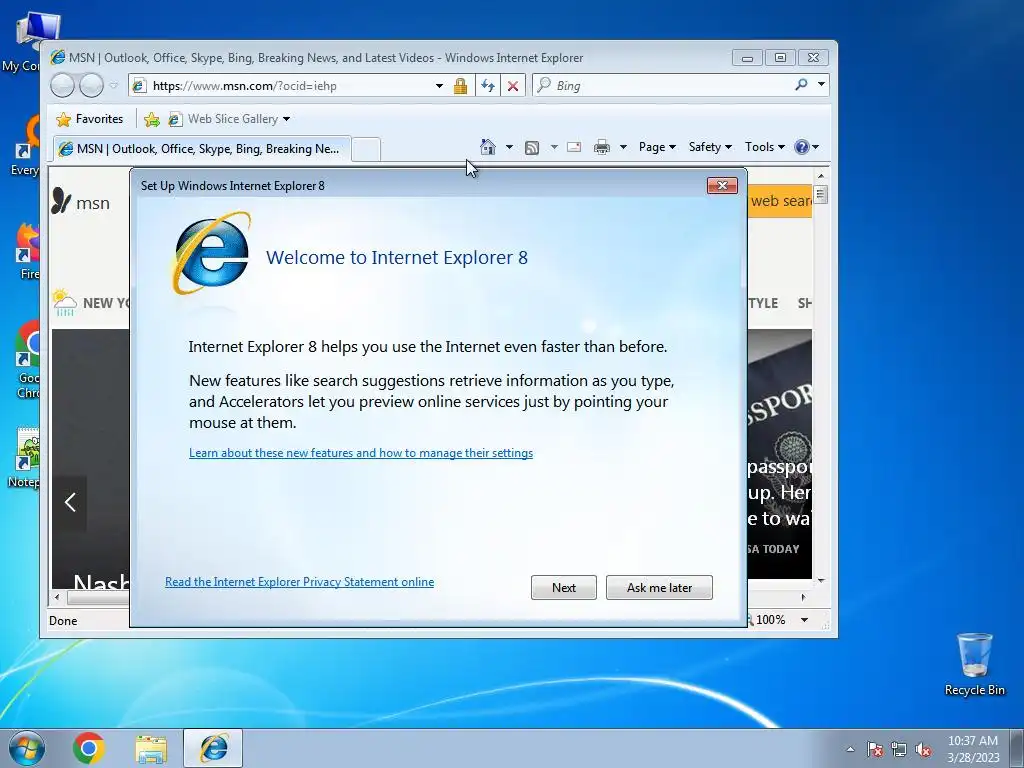Click the Windows Start button

tap(27, 748)
